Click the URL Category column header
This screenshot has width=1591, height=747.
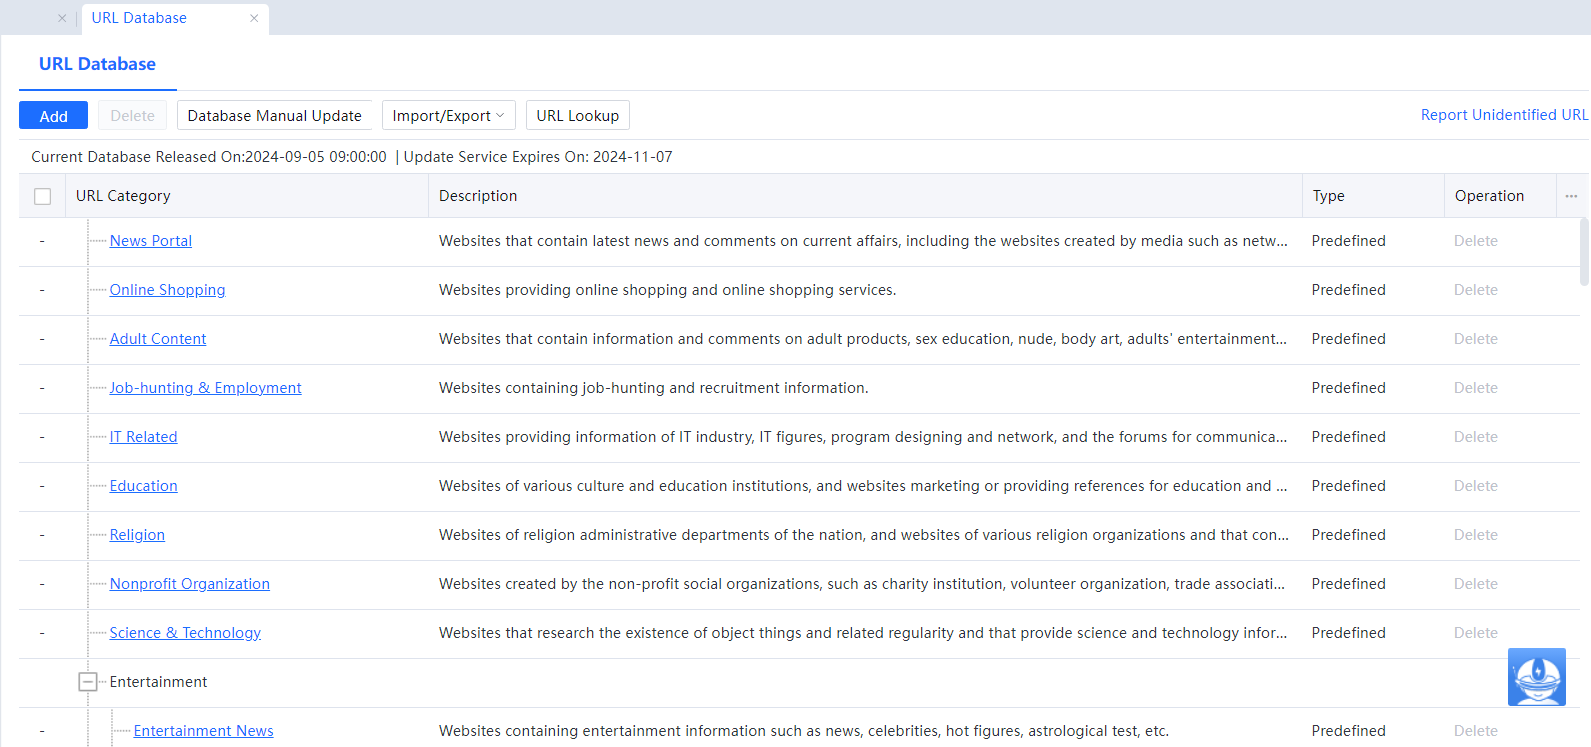pos(123,196)
